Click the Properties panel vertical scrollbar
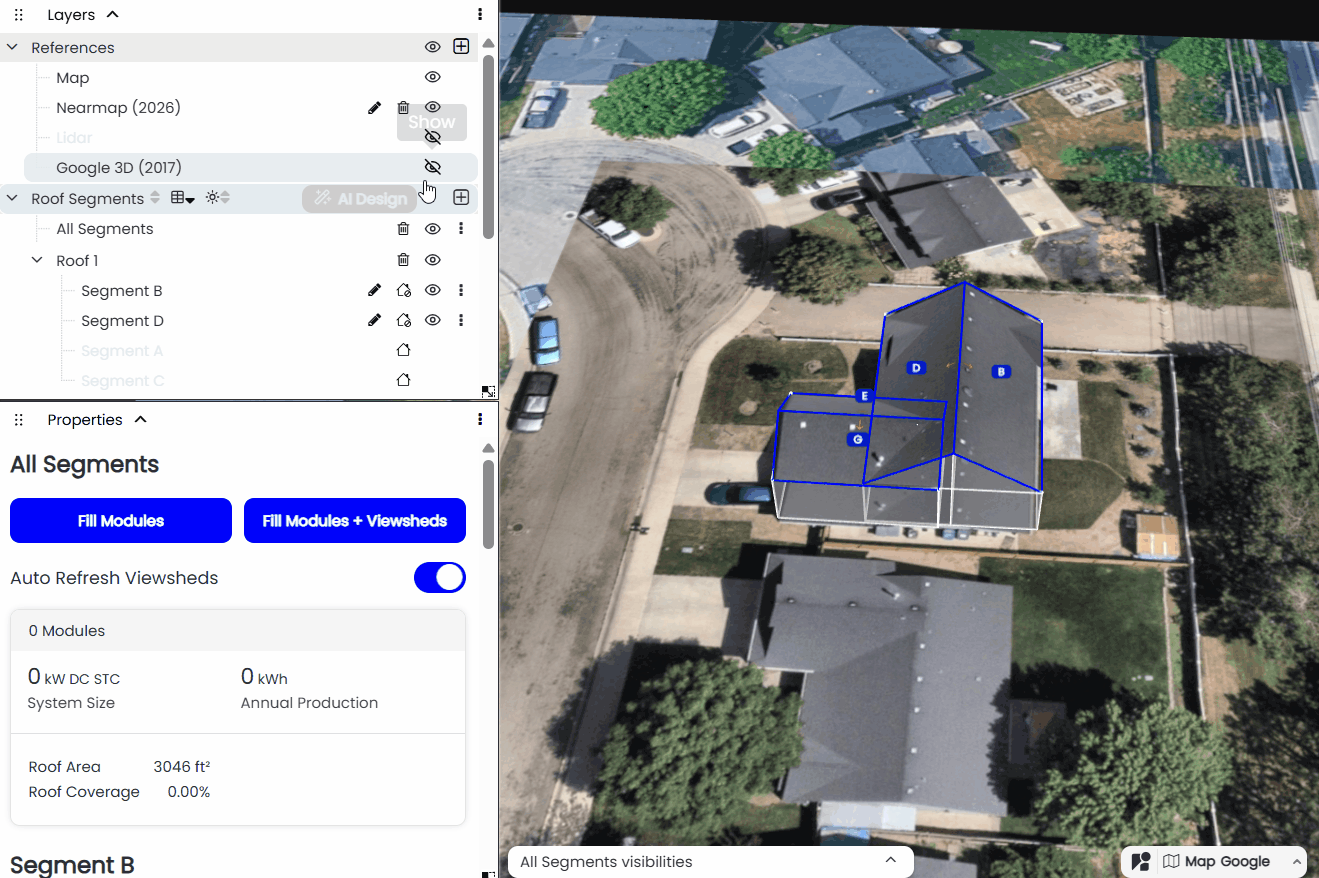Screen dimensions: 1319x878 (488, 504)
